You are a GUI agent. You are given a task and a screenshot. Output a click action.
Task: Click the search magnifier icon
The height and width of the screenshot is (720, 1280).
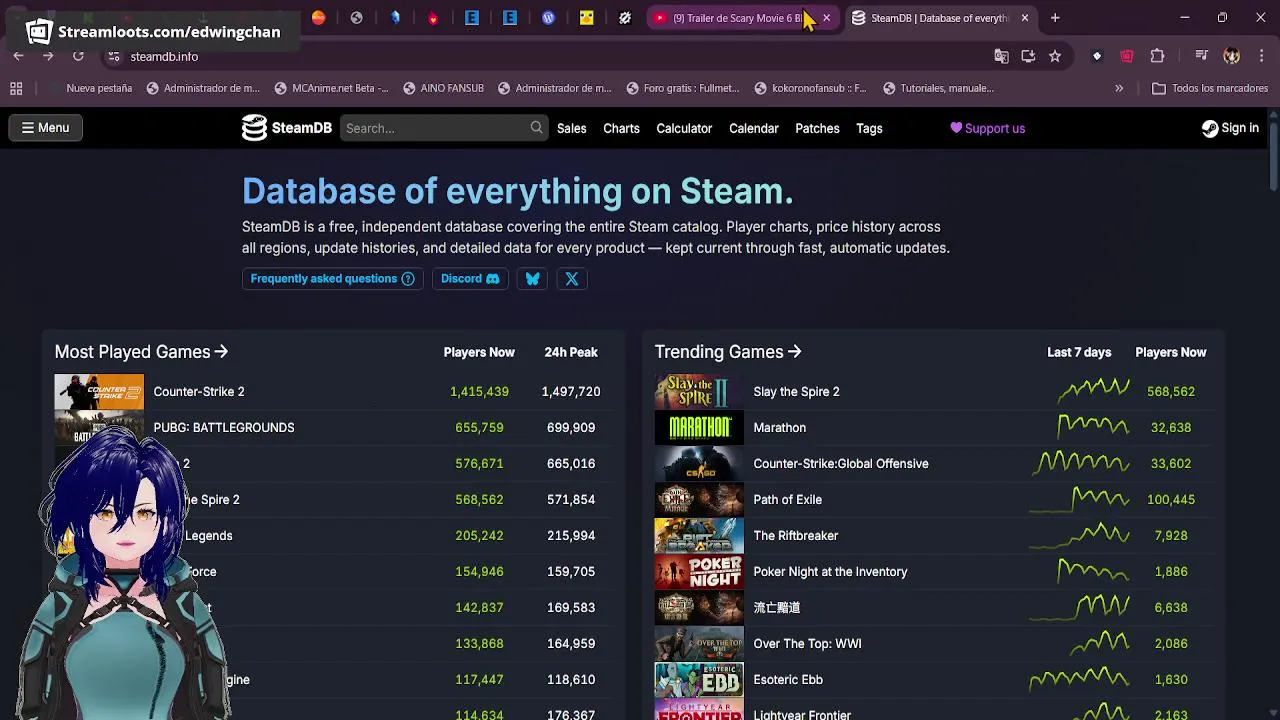537,128
